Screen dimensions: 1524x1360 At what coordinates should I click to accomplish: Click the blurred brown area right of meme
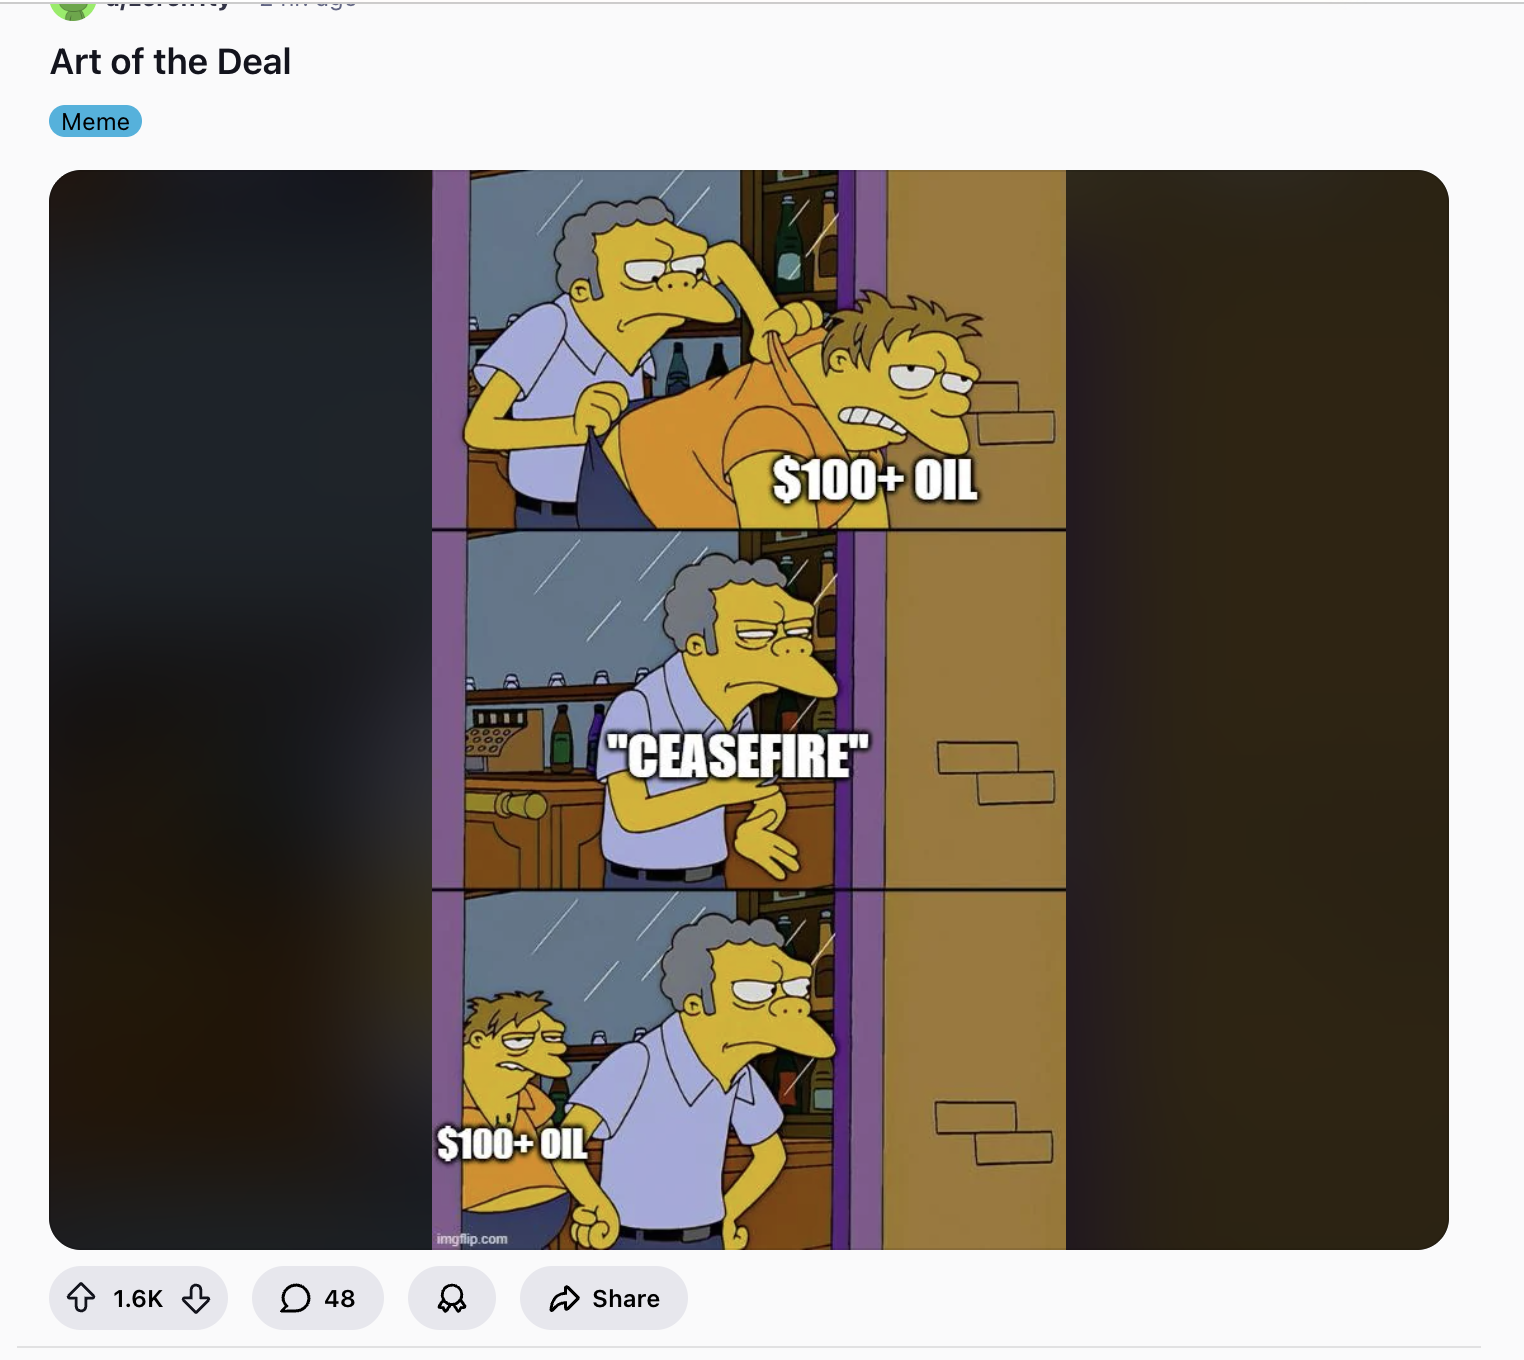pos(1257,710)
